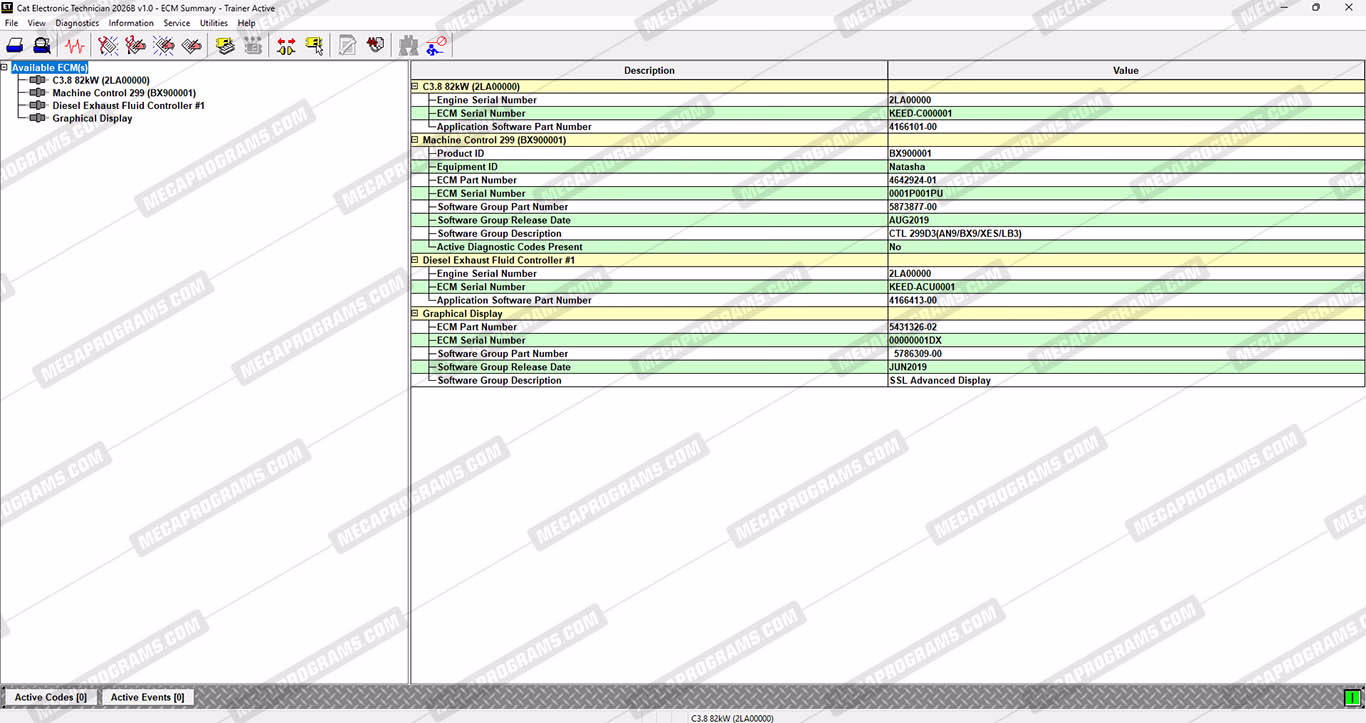
Task: Click the grayed binoculars toolbar icon
Action: click(x=408, y=45)
